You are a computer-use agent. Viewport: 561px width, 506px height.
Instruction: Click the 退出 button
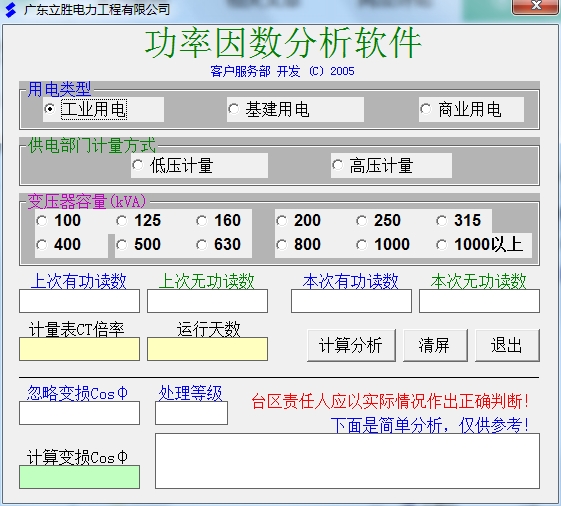507,345
